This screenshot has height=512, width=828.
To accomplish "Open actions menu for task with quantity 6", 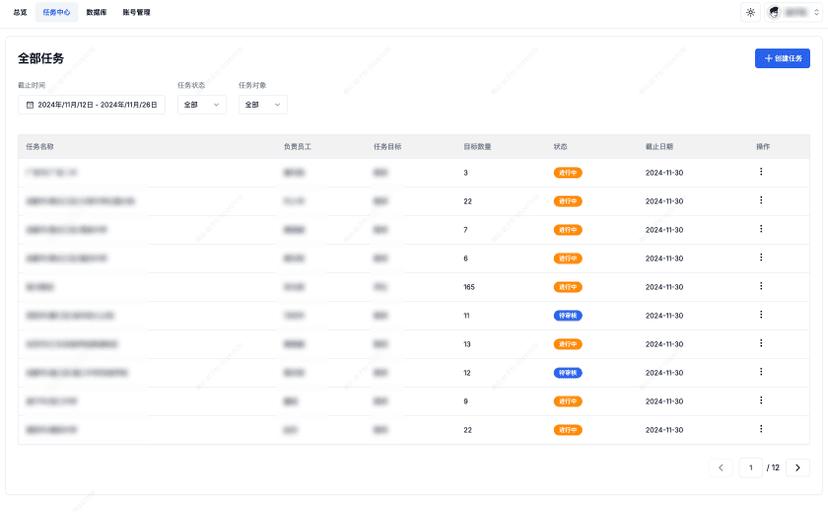I will (x=761, y=258).
